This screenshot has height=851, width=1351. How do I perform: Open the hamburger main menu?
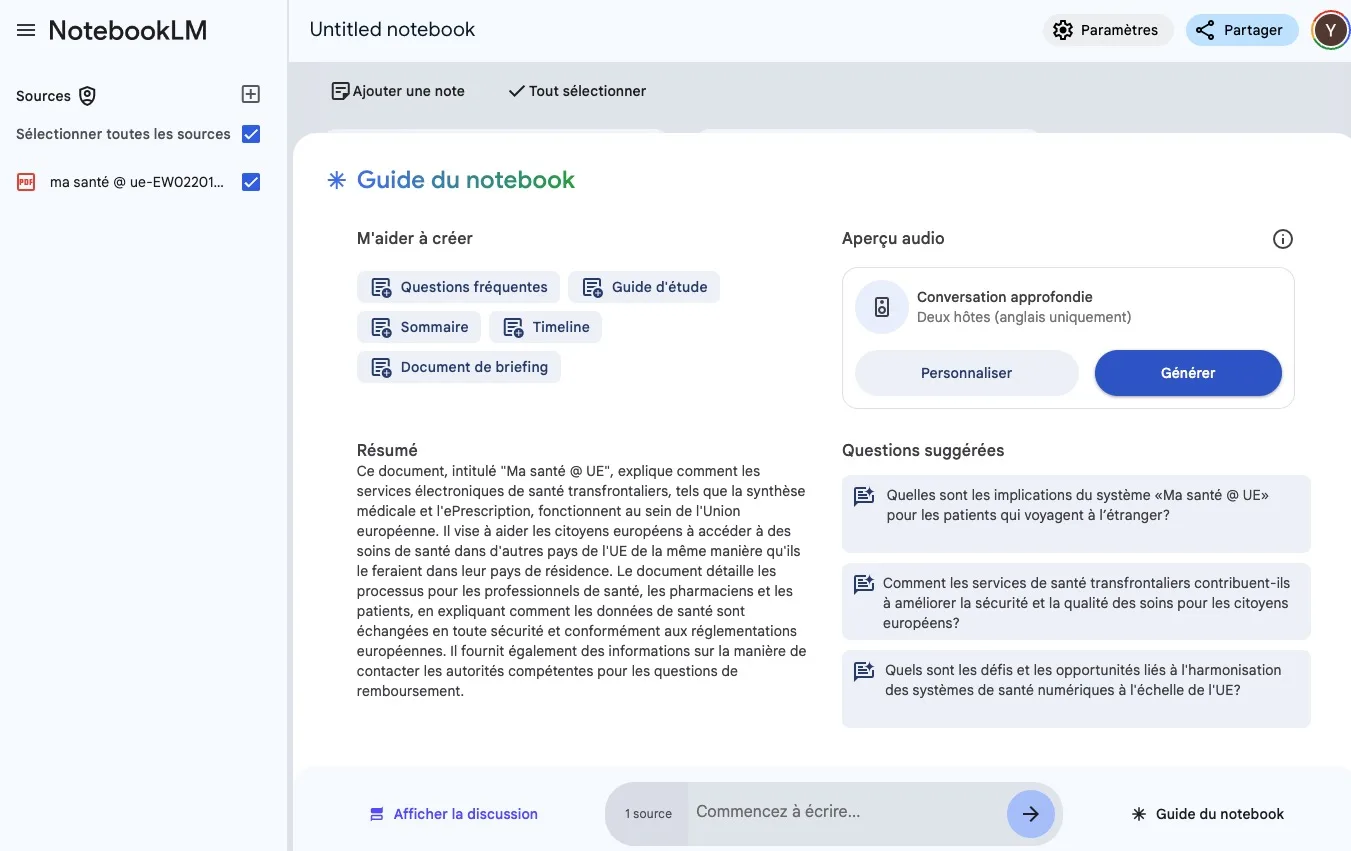[26, 31]
